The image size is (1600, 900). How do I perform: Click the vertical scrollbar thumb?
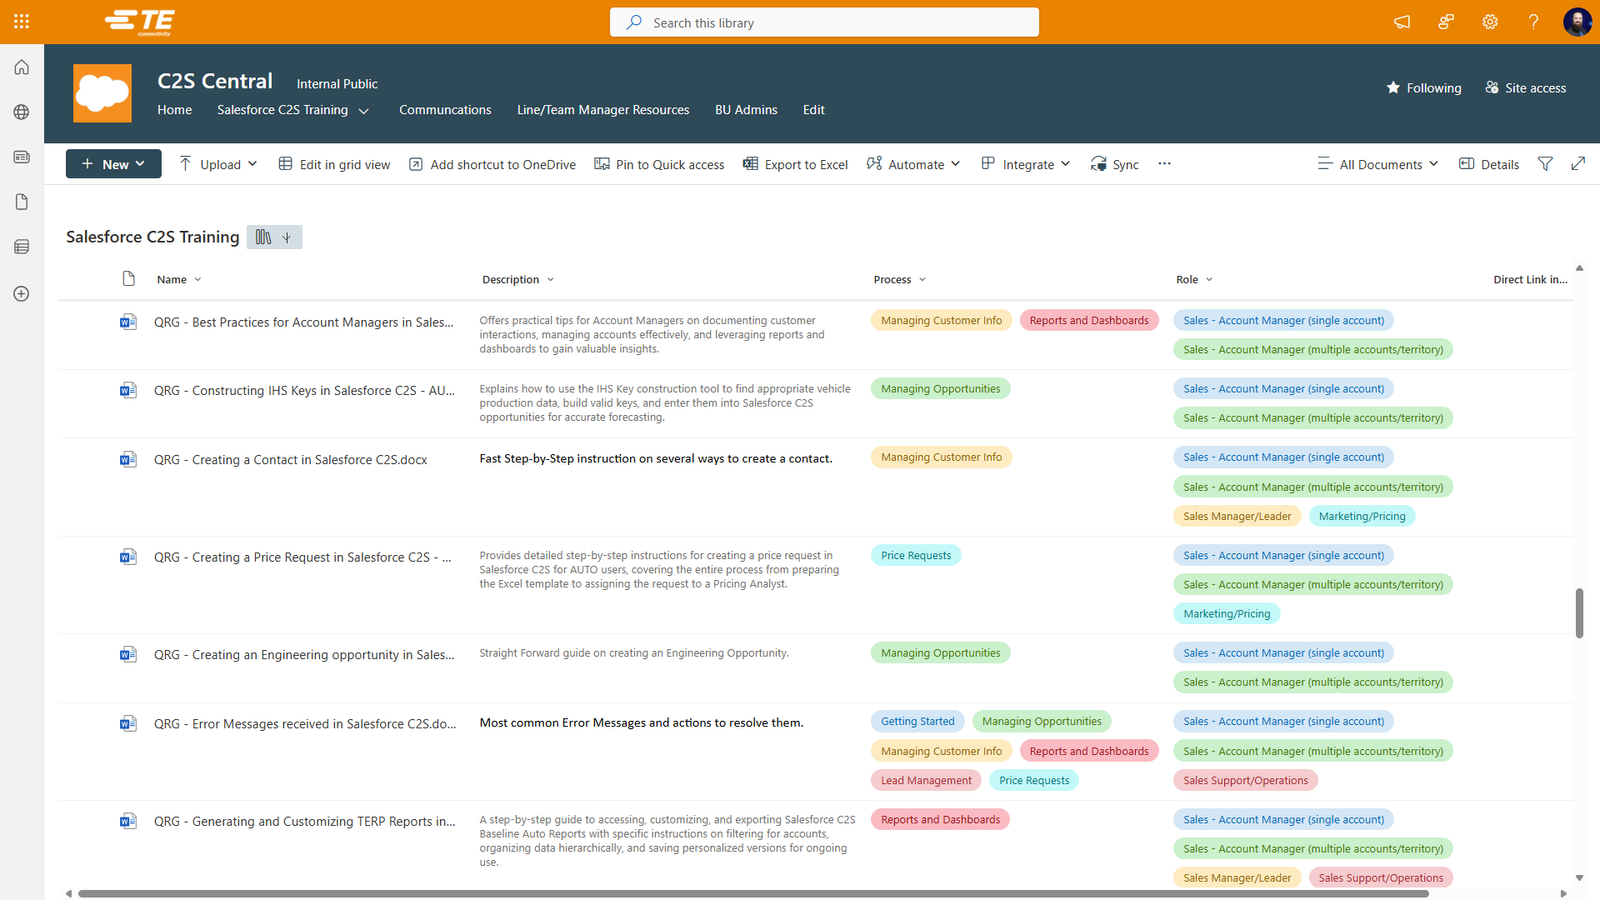[x=1579, y=612]
